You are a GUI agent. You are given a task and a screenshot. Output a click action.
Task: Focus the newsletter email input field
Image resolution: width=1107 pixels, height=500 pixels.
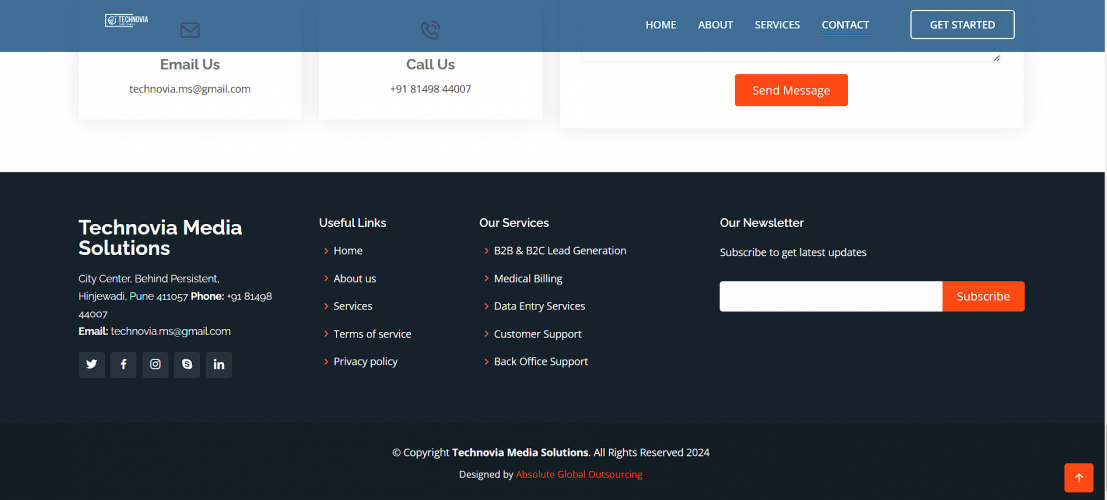click(x=831, y=297)
